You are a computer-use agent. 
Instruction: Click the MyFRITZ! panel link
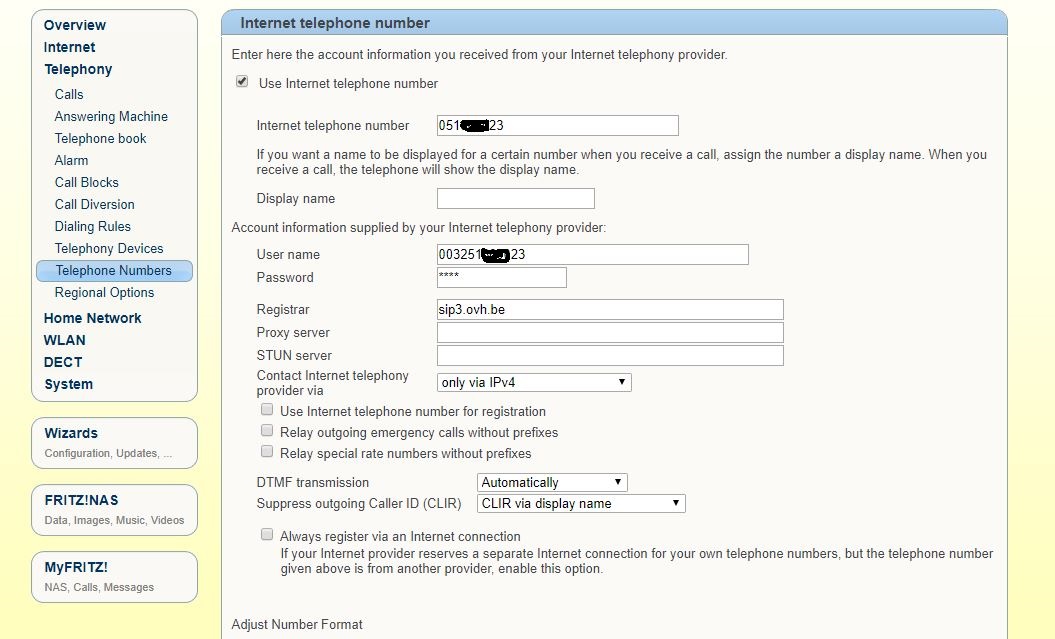point(76,567)
